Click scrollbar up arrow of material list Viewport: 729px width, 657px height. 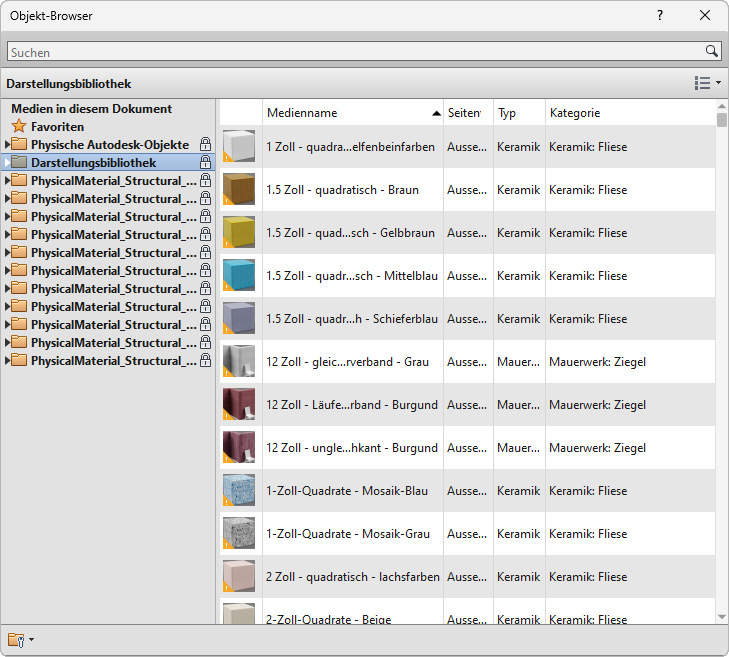coord(722,106)
